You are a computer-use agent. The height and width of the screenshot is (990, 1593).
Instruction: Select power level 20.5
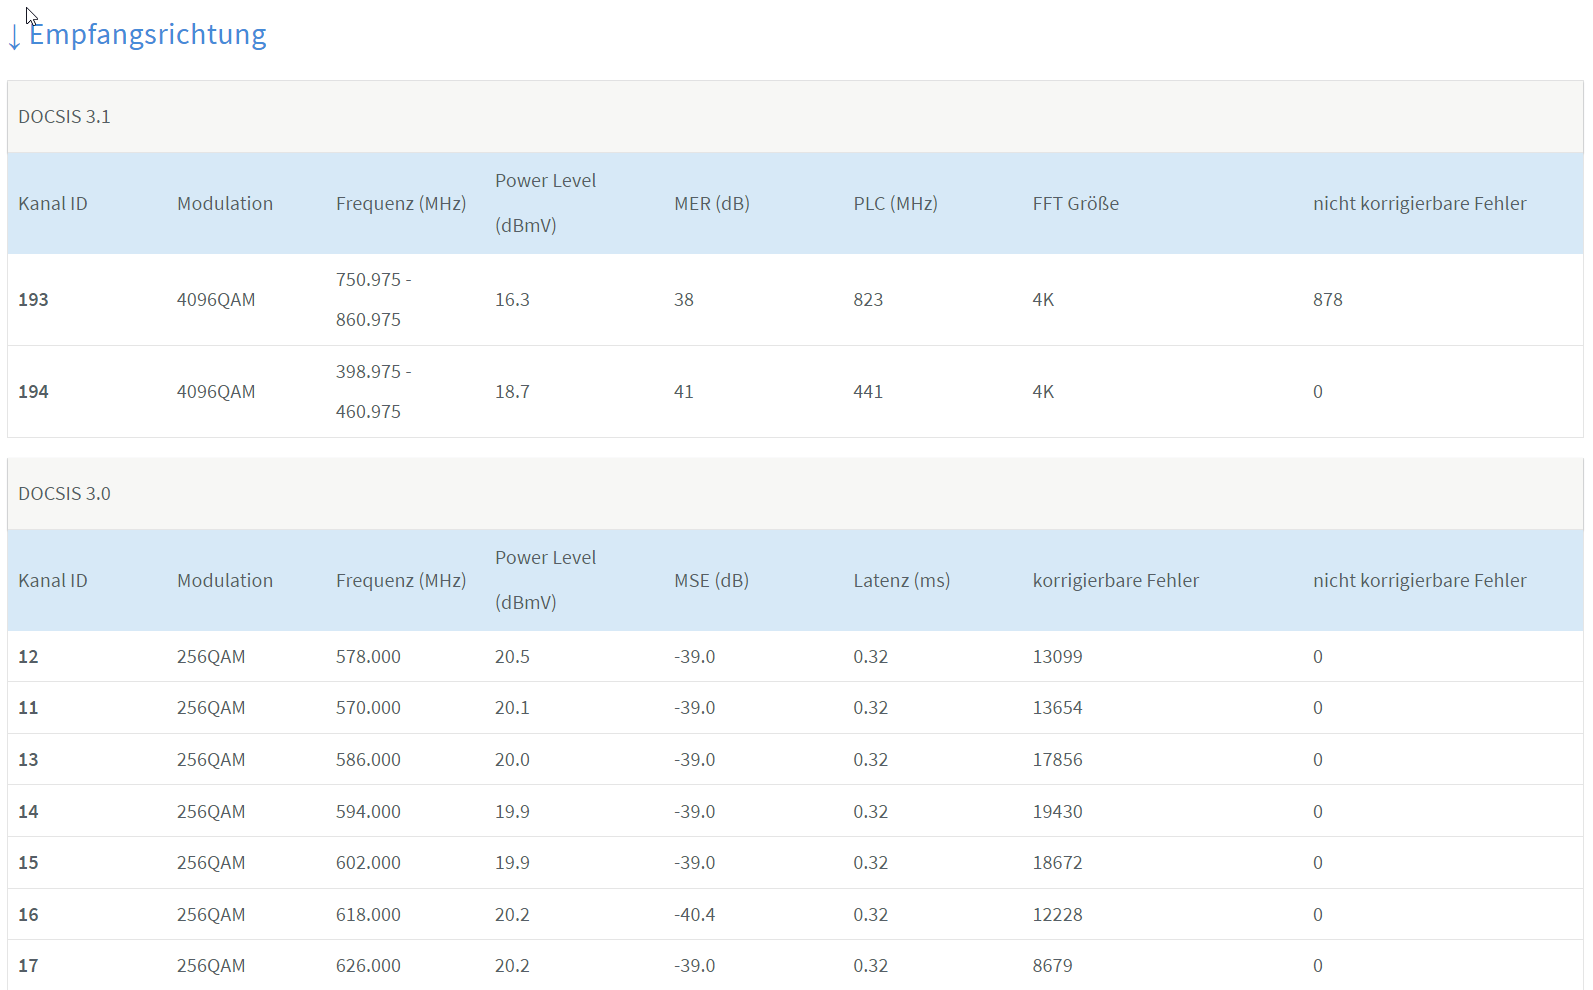512,657
